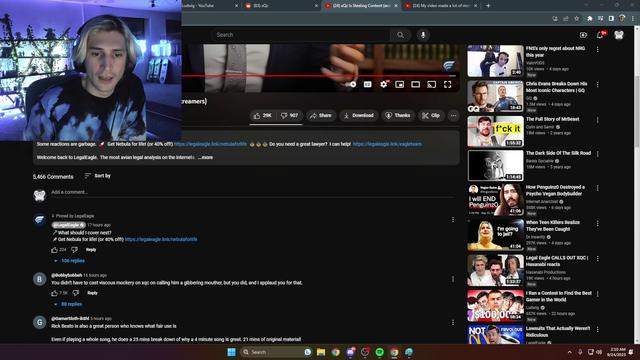Screen dimensions: 640x360
Task: Open the taskbar clock and date
Action: [616, 352]
